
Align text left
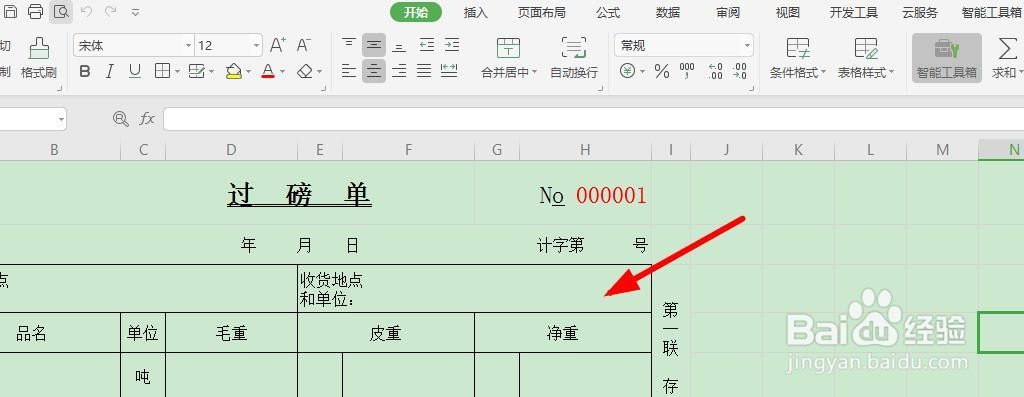click(349, 71)
